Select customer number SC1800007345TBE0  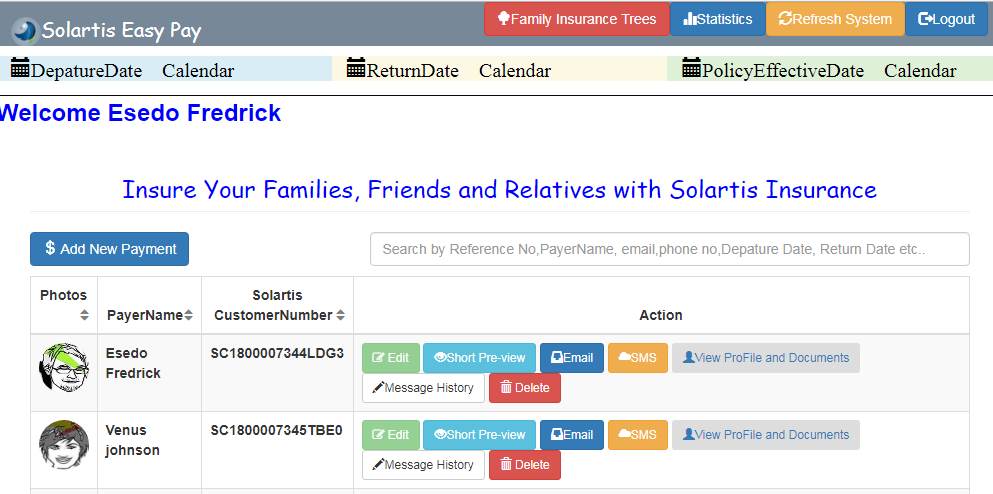[x=277, y=431]
